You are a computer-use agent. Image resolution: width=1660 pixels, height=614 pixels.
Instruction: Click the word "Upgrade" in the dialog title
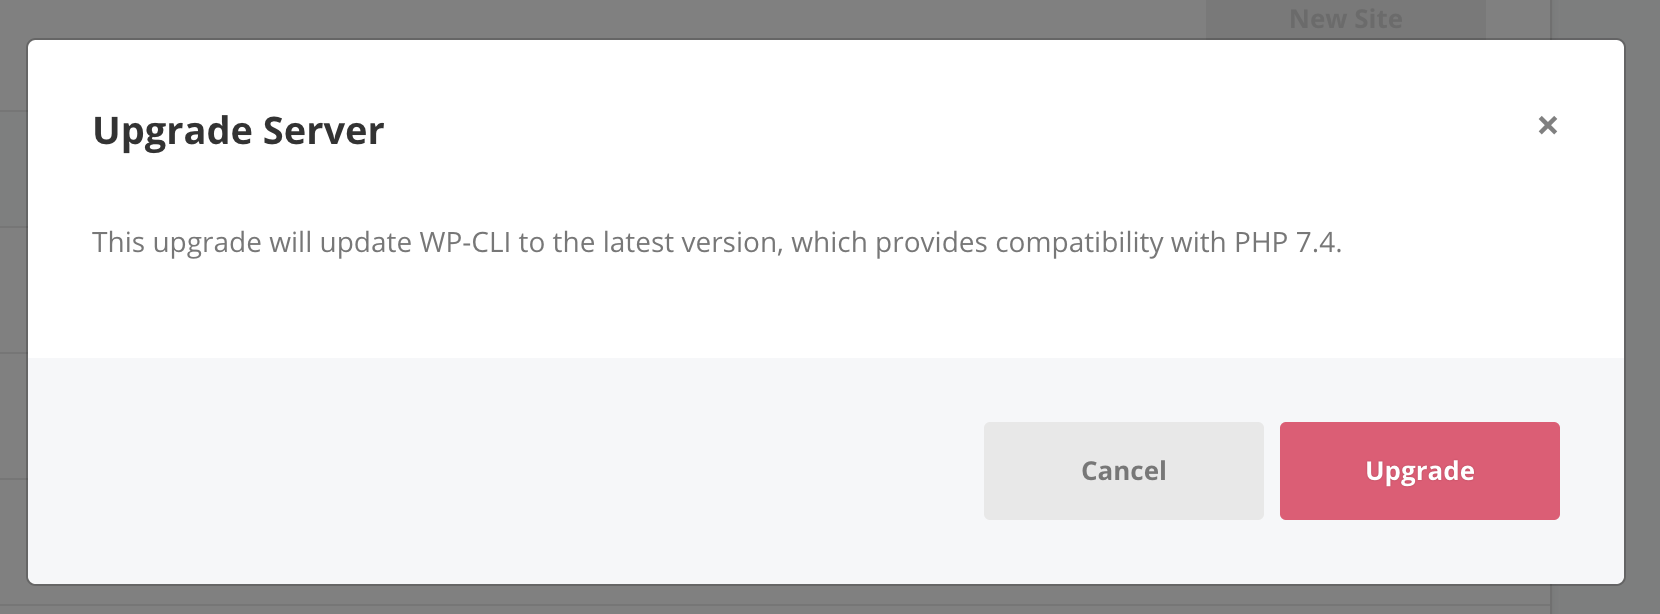pos(173,132)
